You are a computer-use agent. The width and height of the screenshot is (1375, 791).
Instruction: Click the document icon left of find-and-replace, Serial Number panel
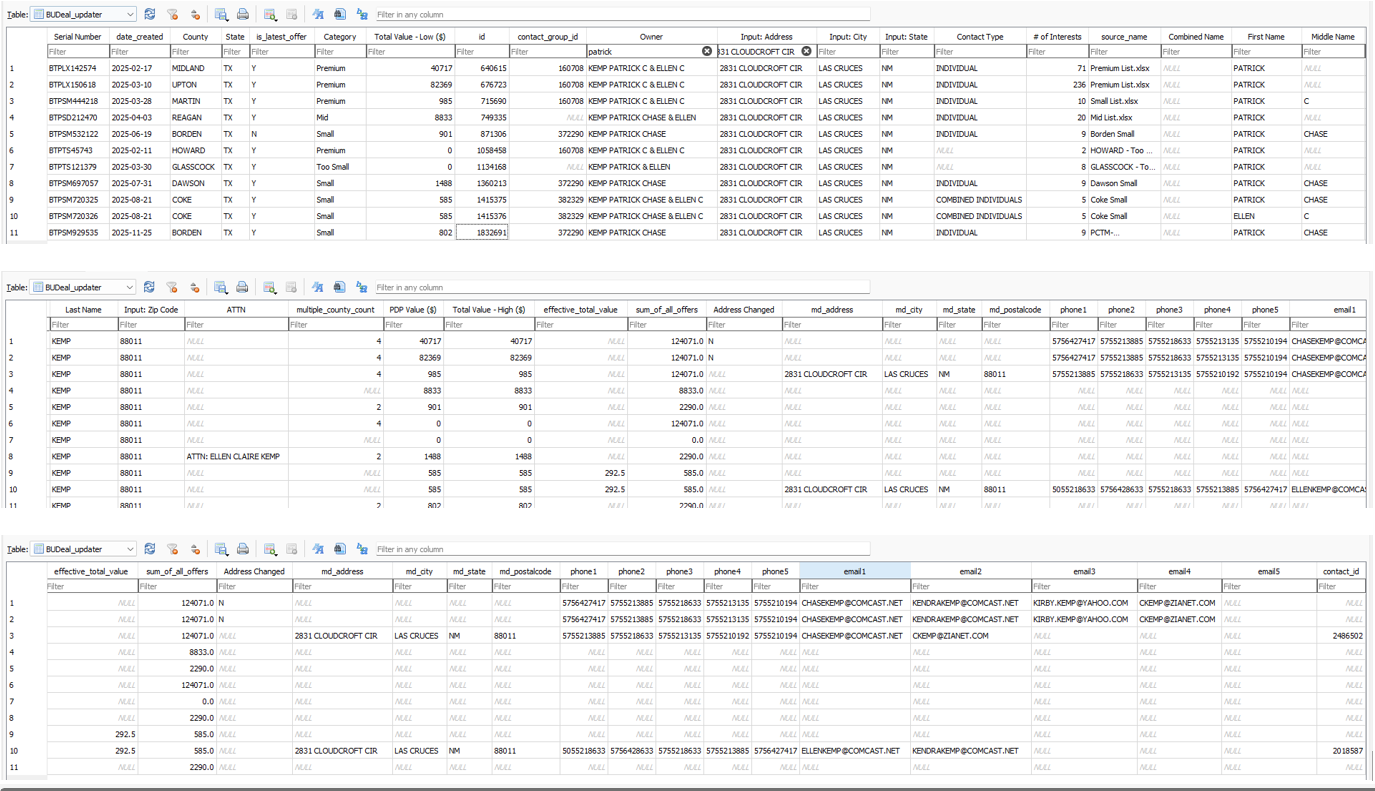point(340,14)
